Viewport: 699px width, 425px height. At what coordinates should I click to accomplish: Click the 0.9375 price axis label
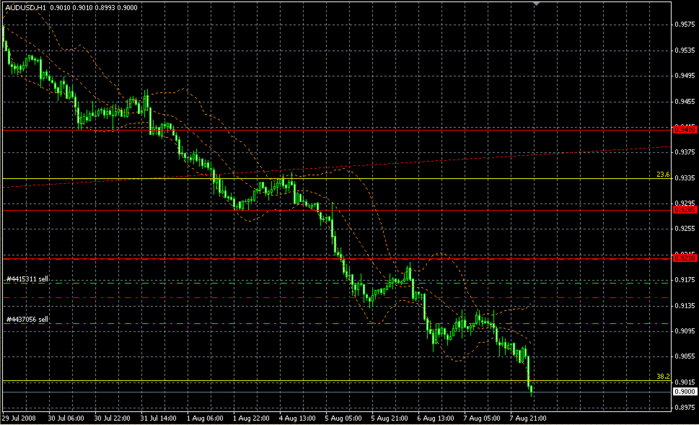(685, 152)
